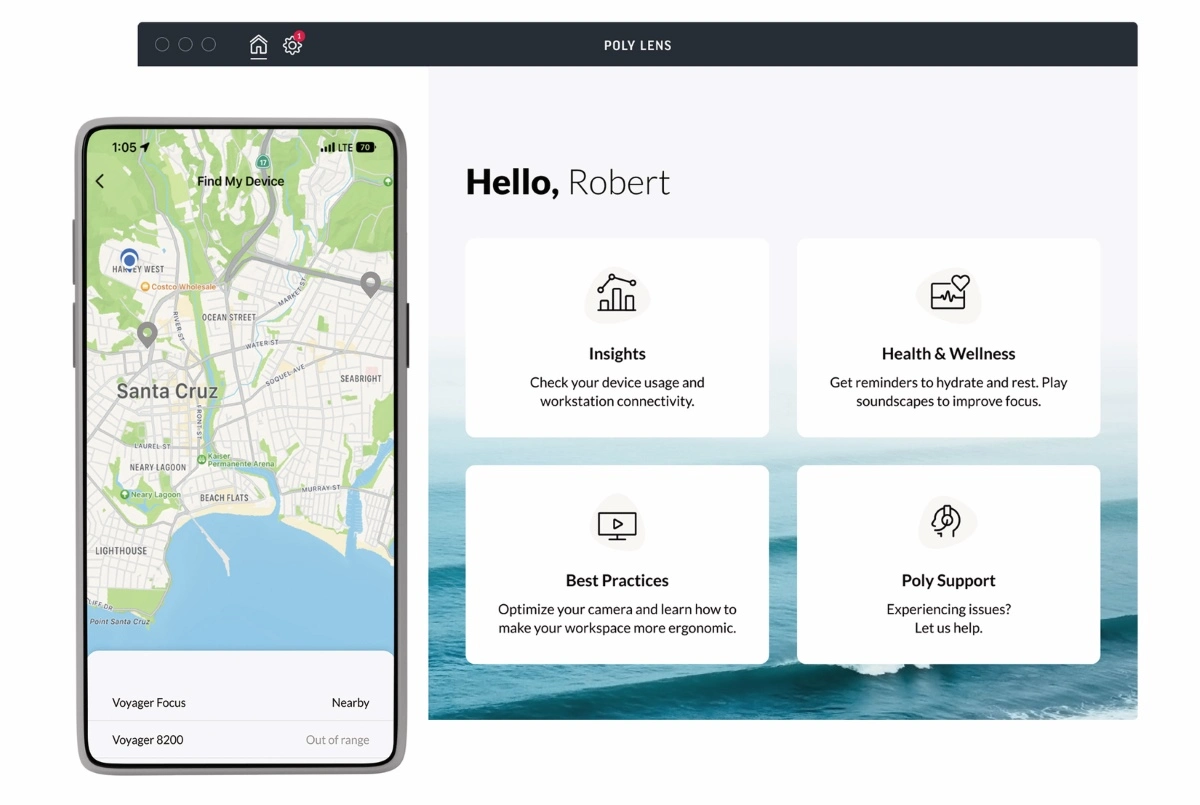Select Voyager 8200 device row
The height and width of the screenshot is (805, 1200).
pos(240,740)
